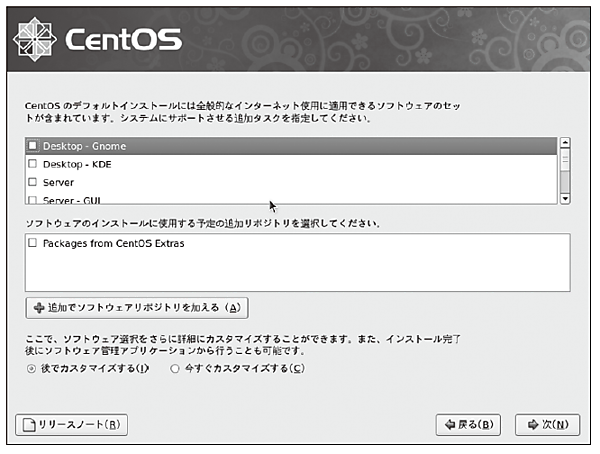Select the customize now radio button
The height and width of the screenshot is (454, 600).
[175, 368]
